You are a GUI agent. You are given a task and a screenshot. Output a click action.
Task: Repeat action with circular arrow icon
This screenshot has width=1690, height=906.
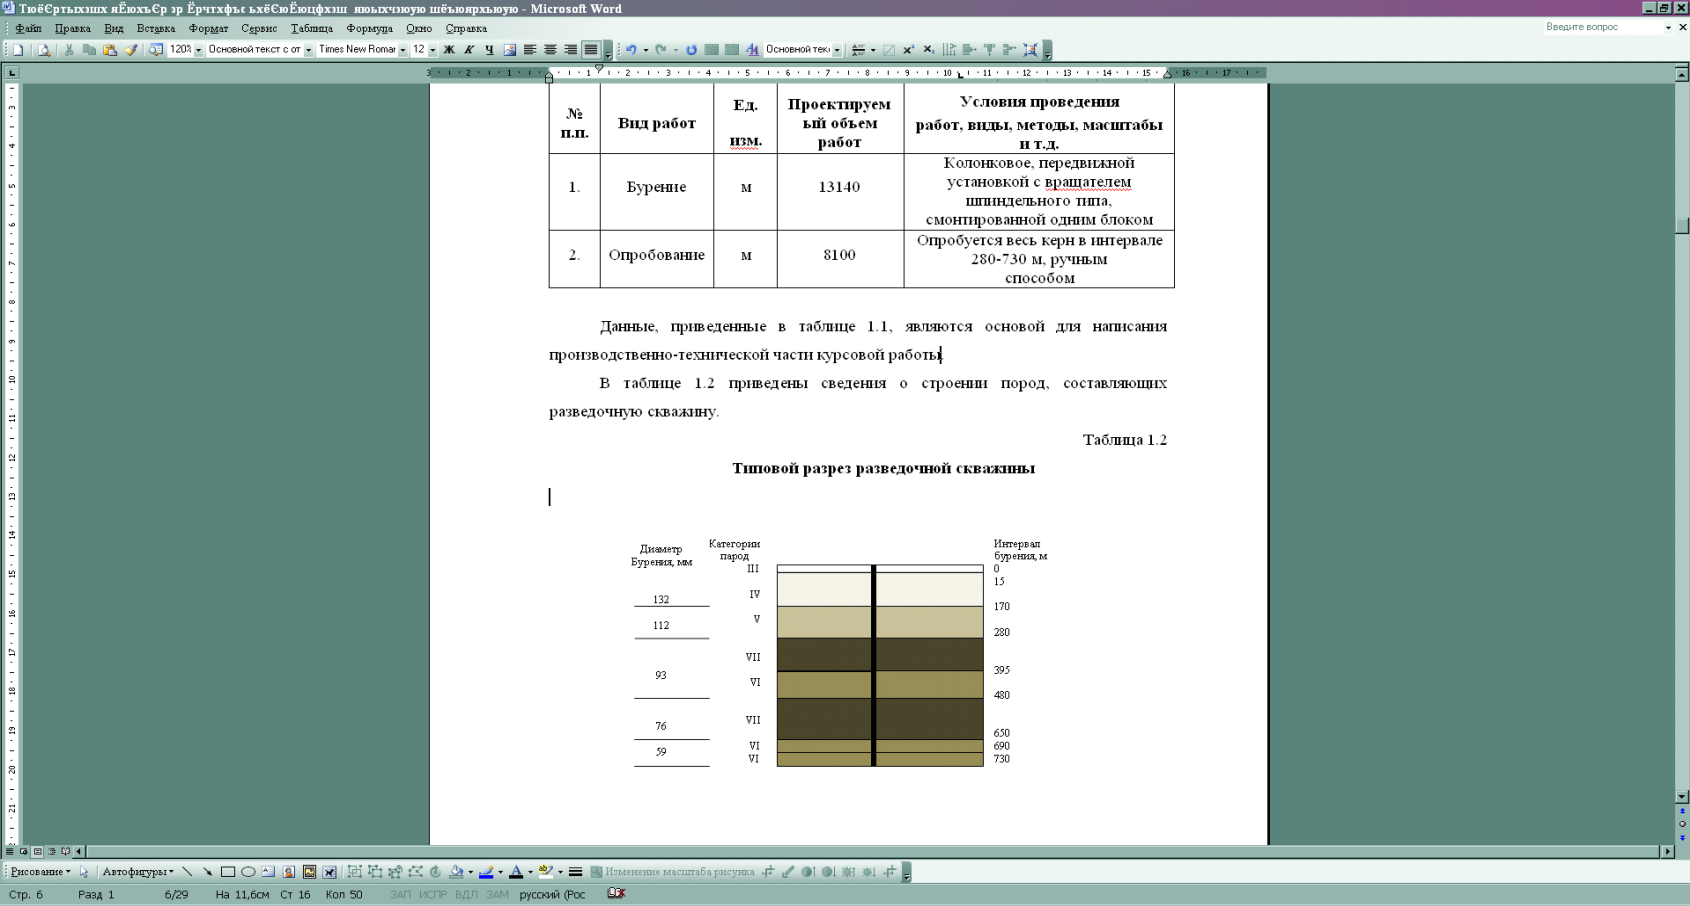click(691, 49)
